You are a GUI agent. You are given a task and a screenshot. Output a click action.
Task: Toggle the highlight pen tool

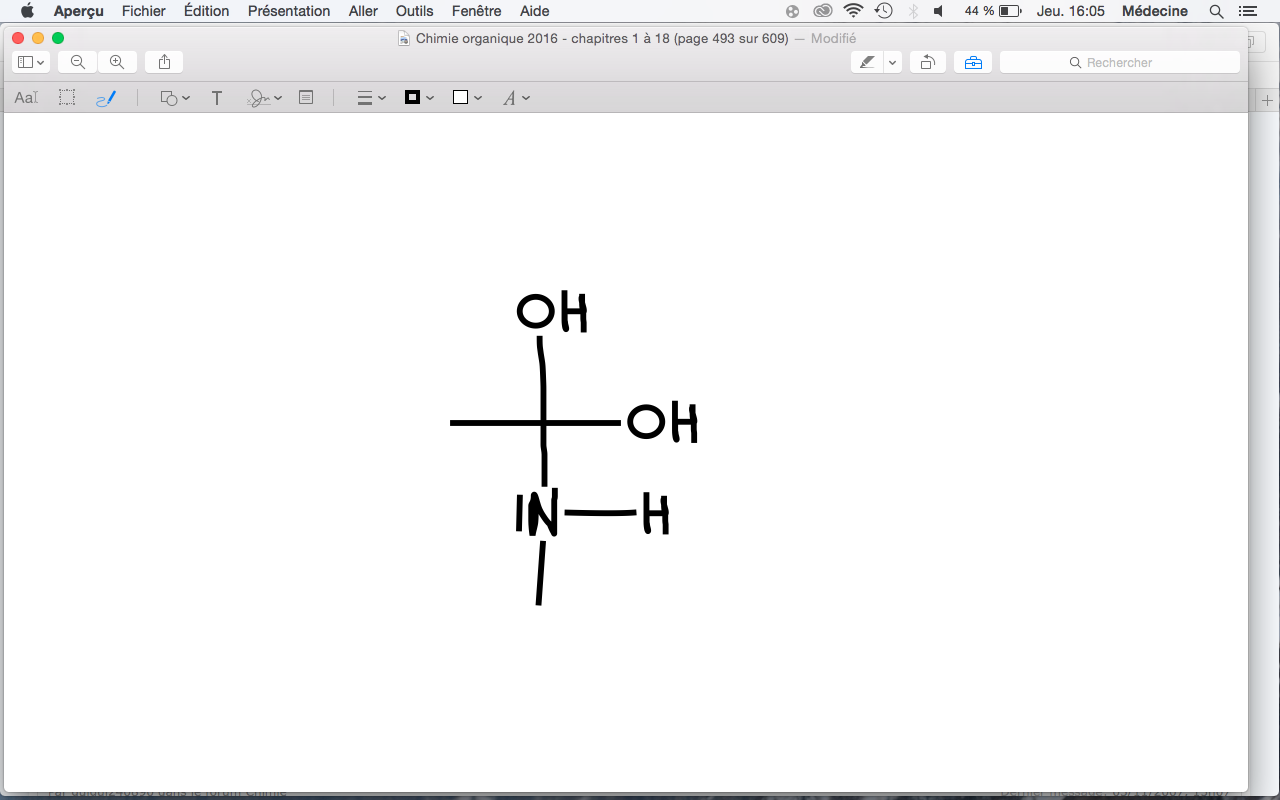866,62
